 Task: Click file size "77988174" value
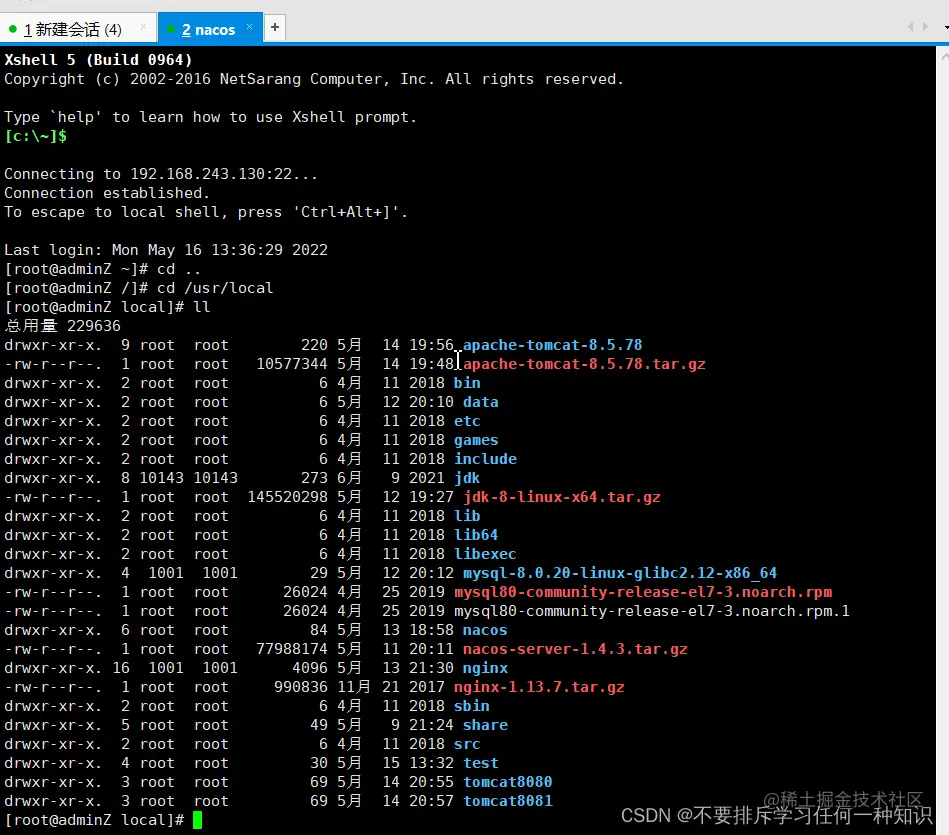pos(292,649)
